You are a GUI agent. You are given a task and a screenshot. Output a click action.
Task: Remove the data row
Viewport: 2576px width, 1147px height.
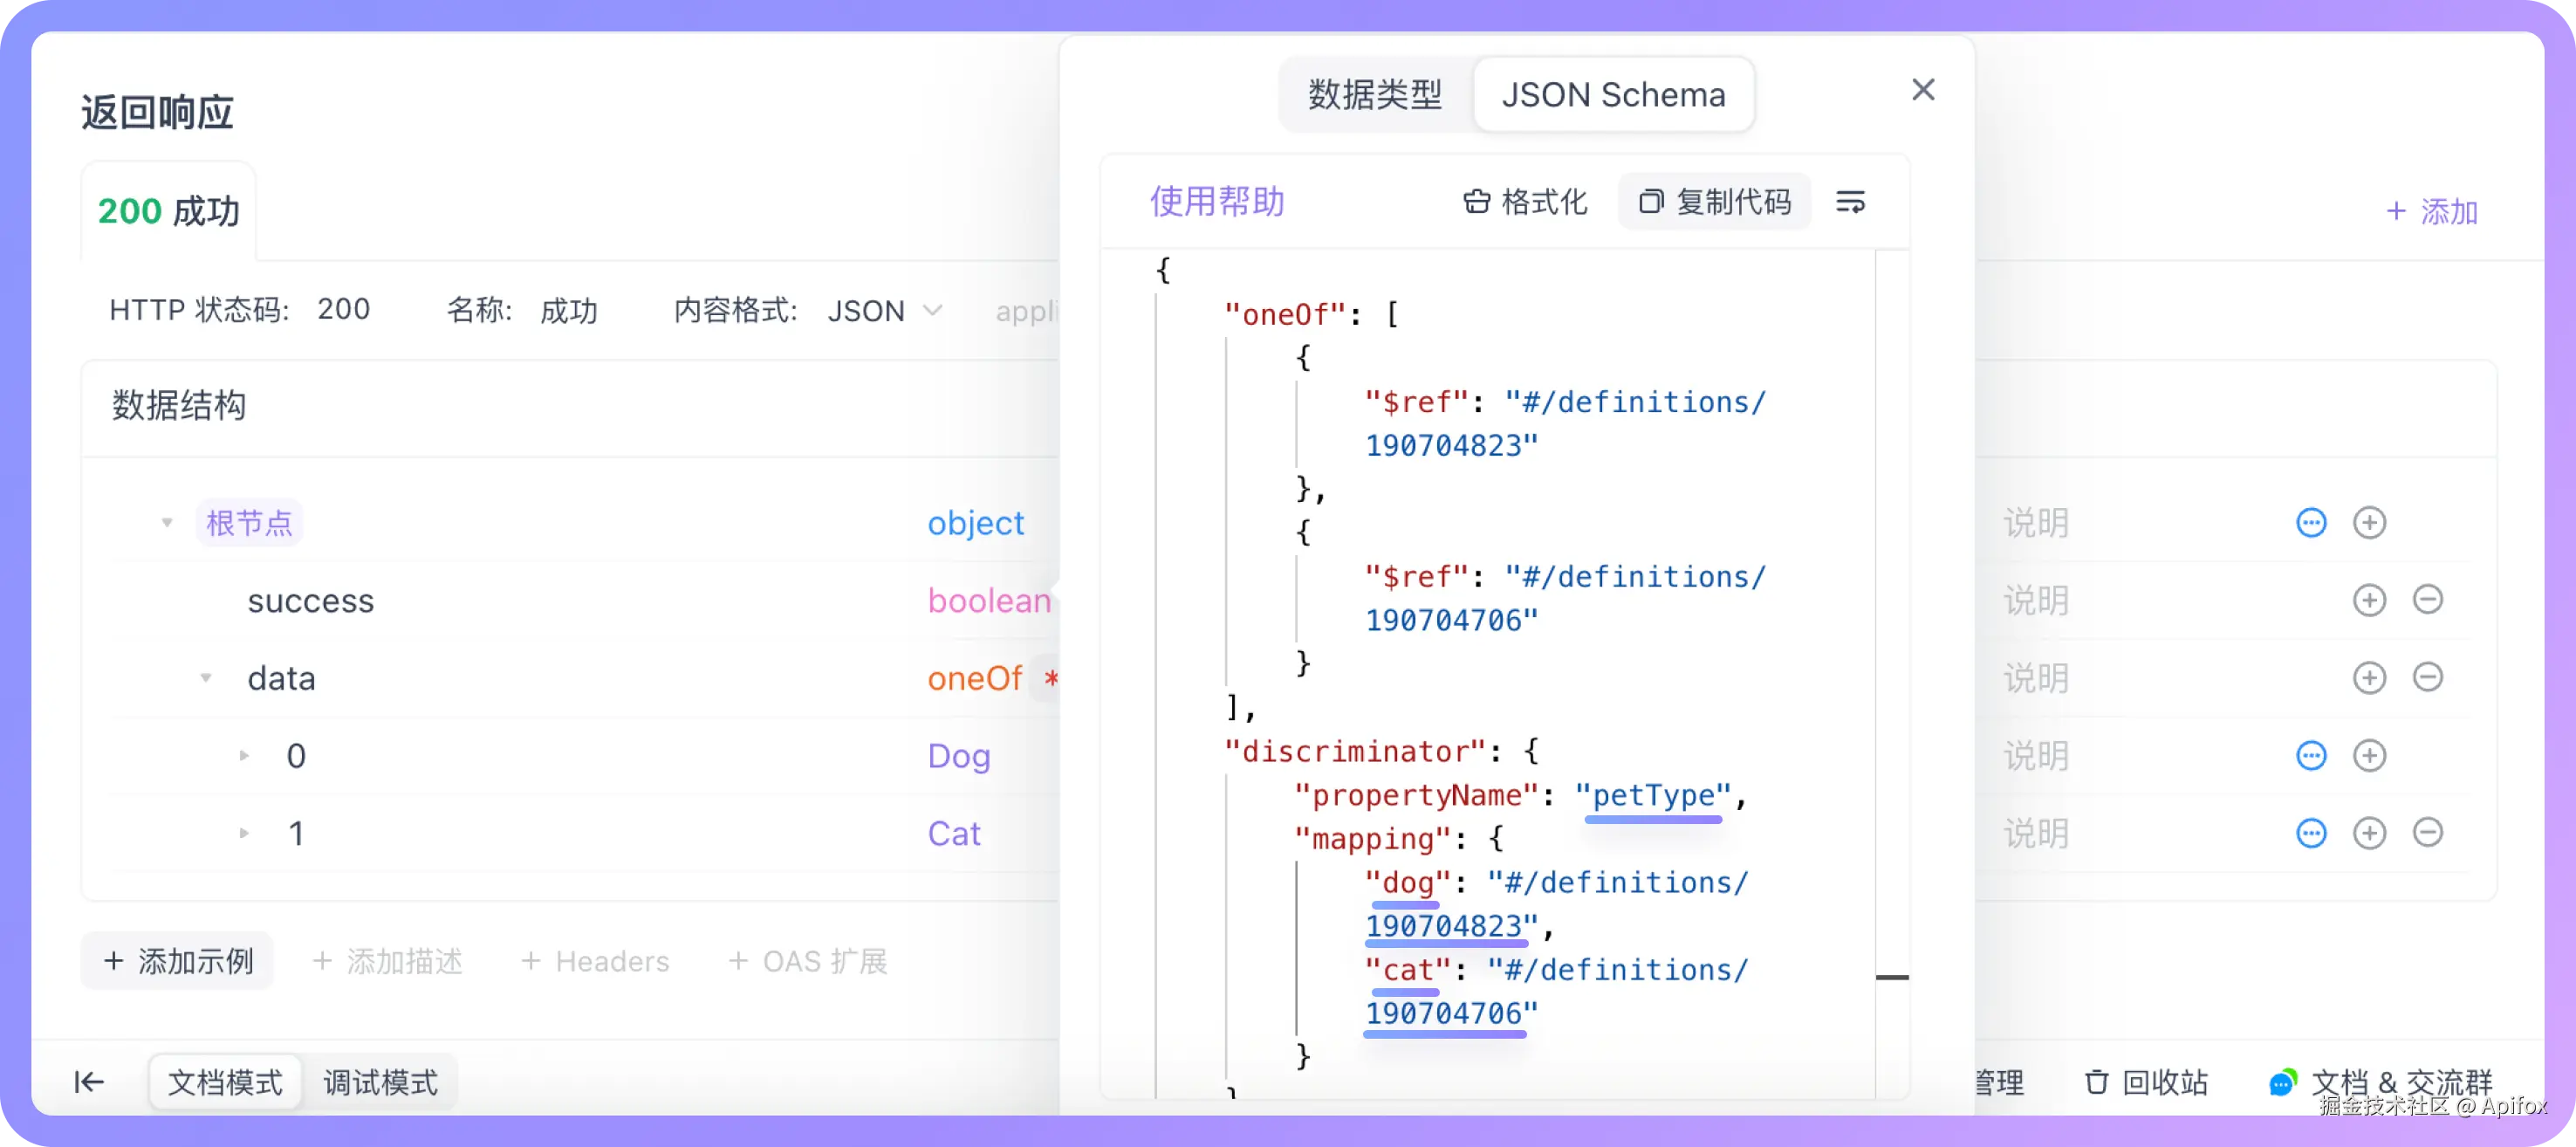pos(2427,677)
